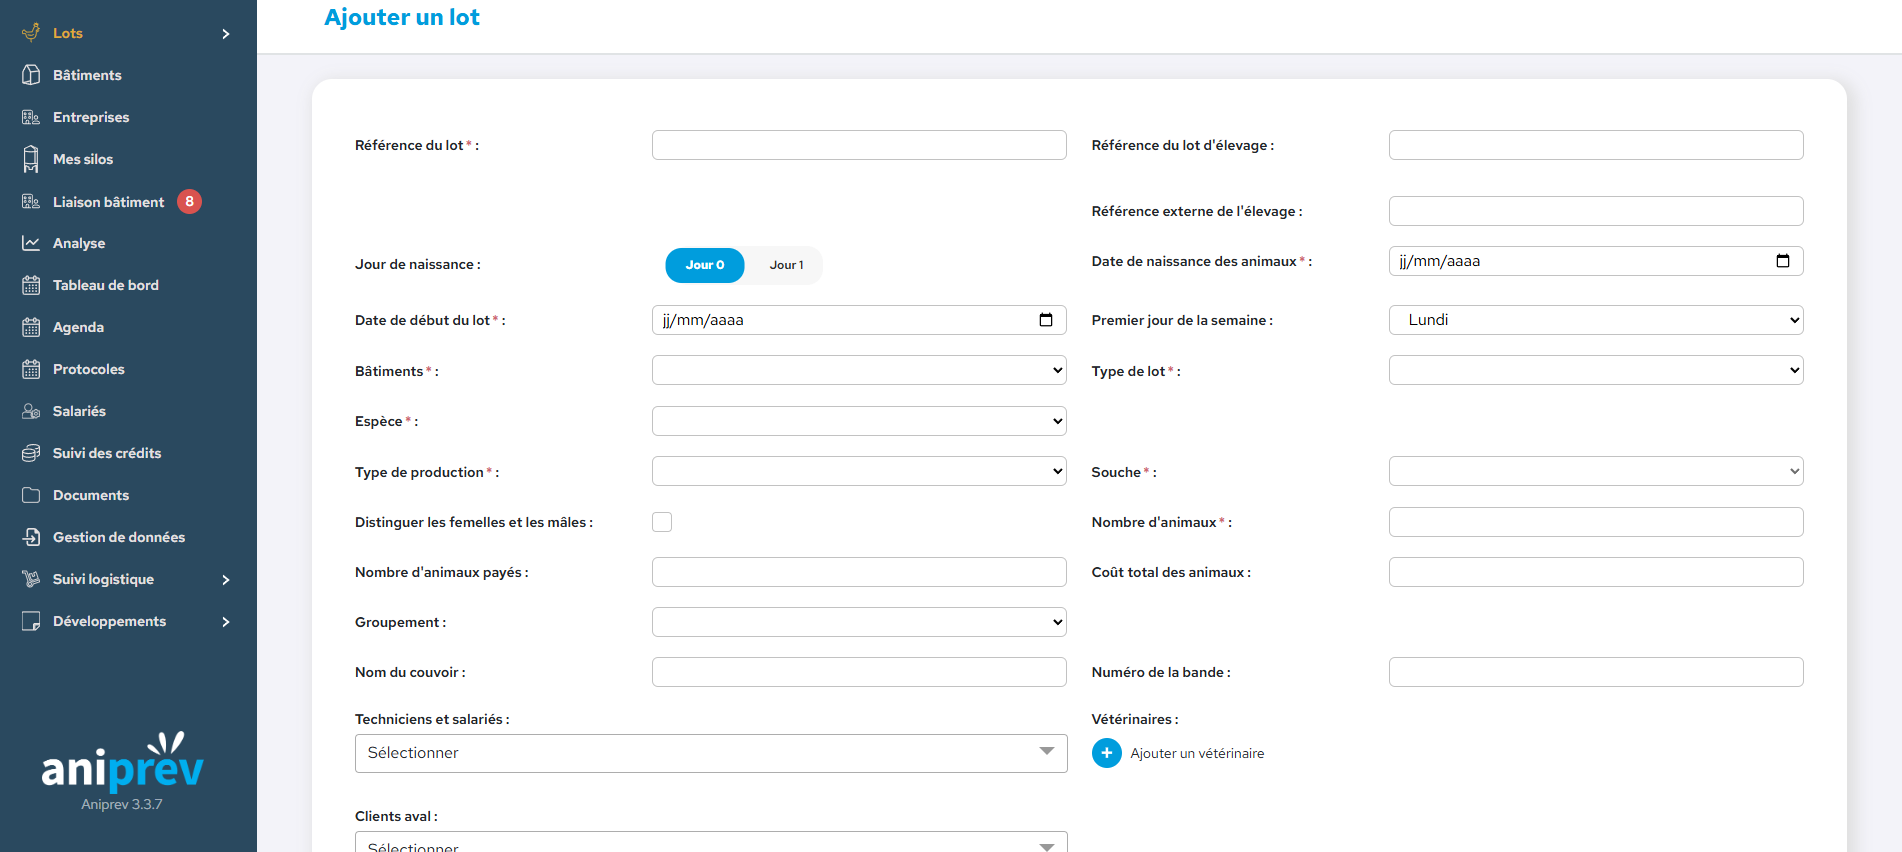Viewport: 1902px width, 852px height.
Task: Go to Protocoles in the sidebar
Action: pos(88,369)
